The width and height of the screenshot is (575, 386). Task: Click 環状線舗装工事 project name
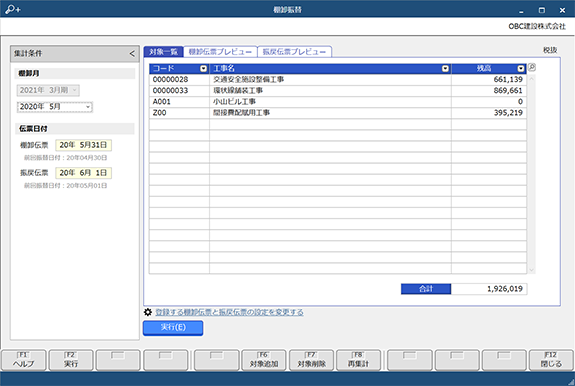(x=238, y=91)
